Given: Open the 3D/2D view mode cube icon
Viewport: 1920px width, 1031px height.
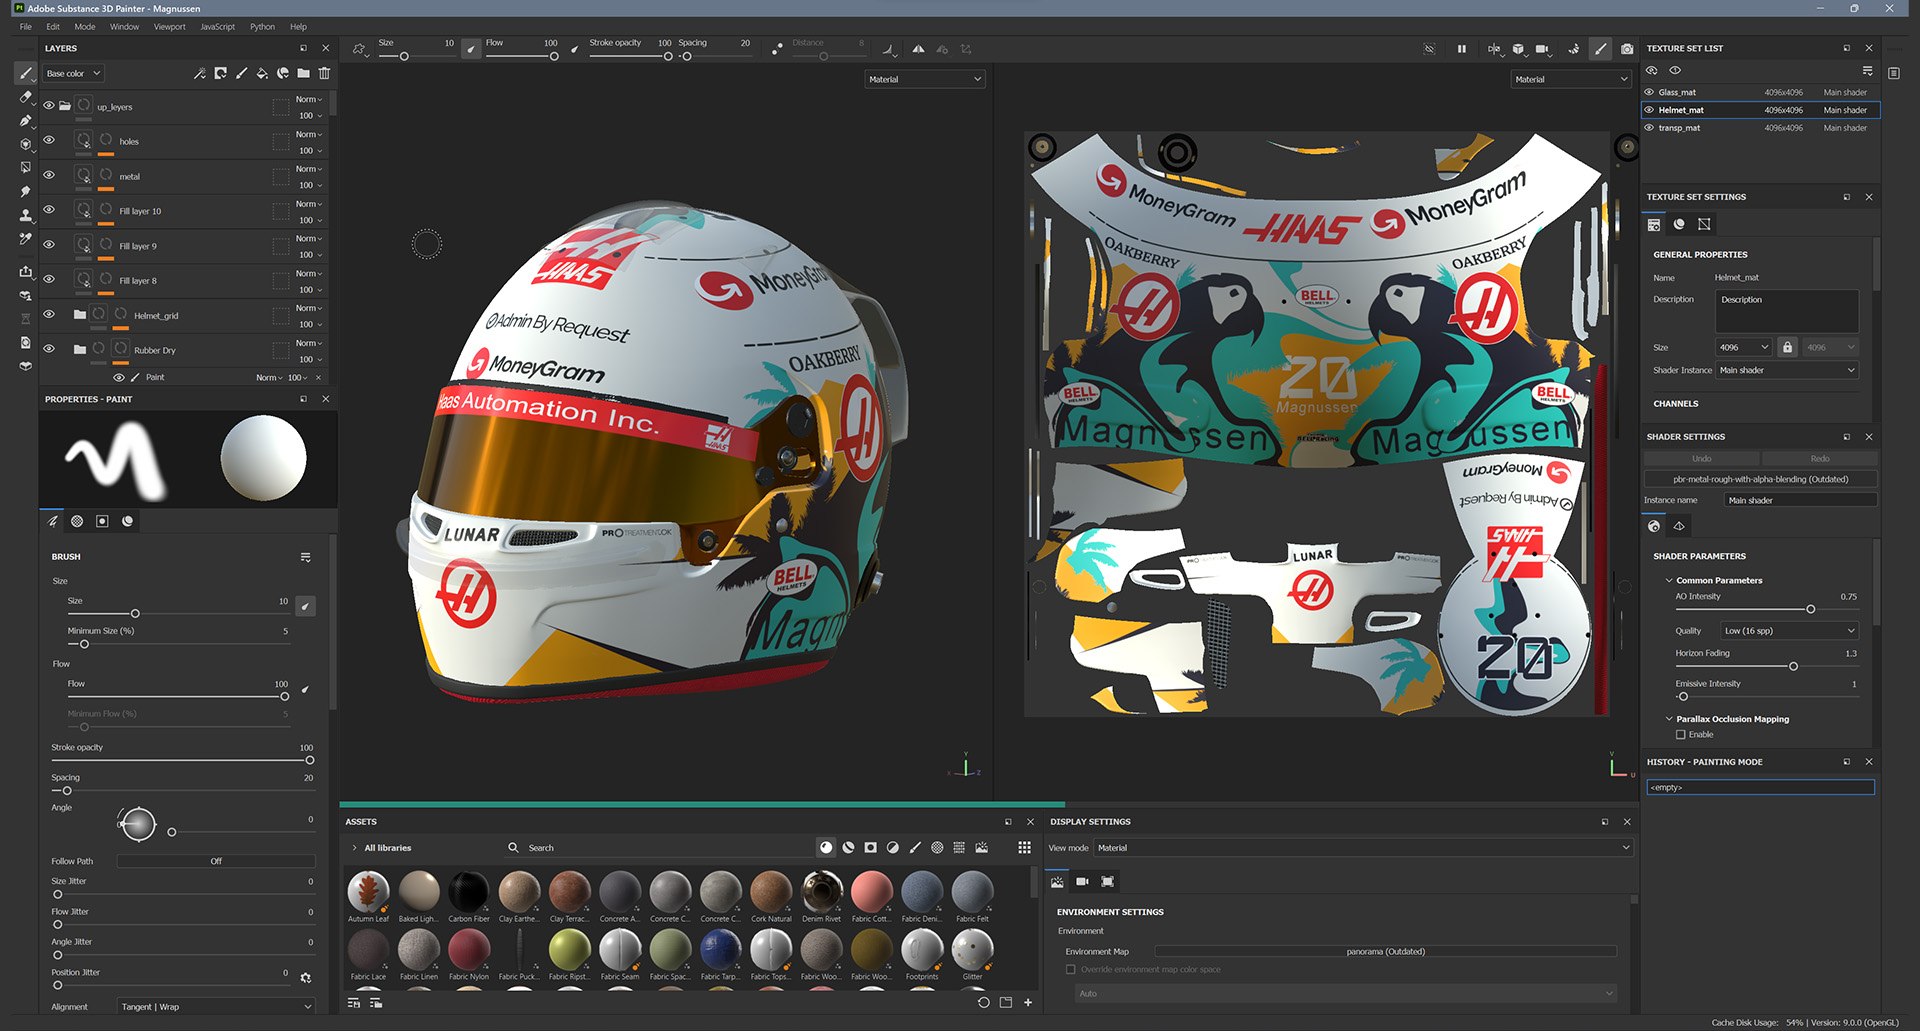Looking at the screenshot, I should [1518, 48].
